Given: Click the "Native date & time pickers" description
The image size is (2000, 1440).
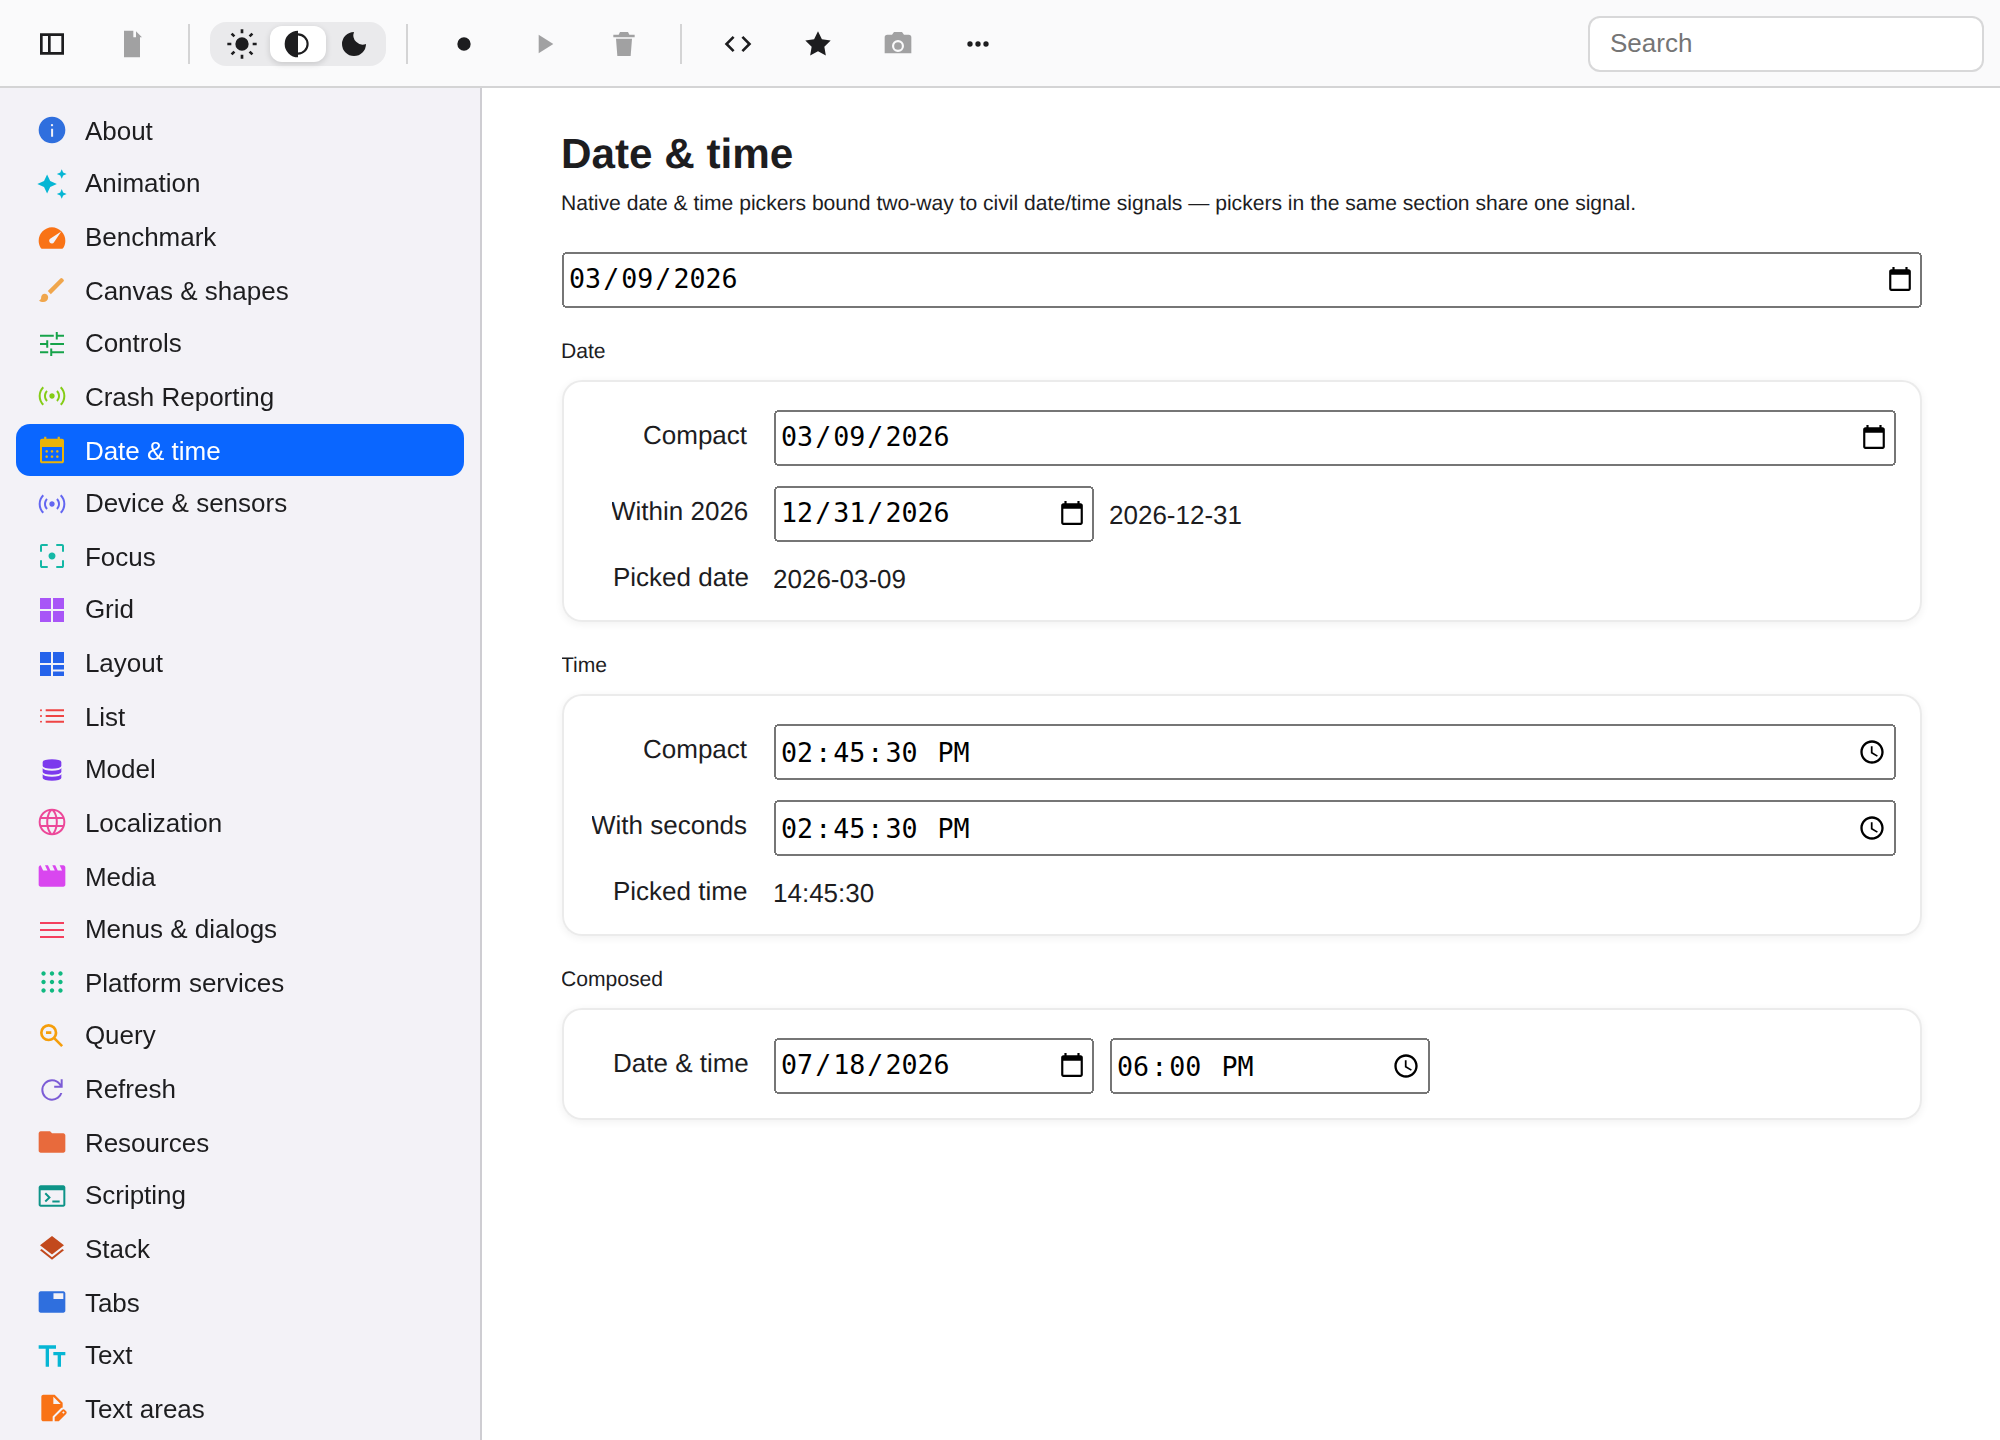Looking at the screenshot, I should pyautogui.click(x=1098, y=203).
